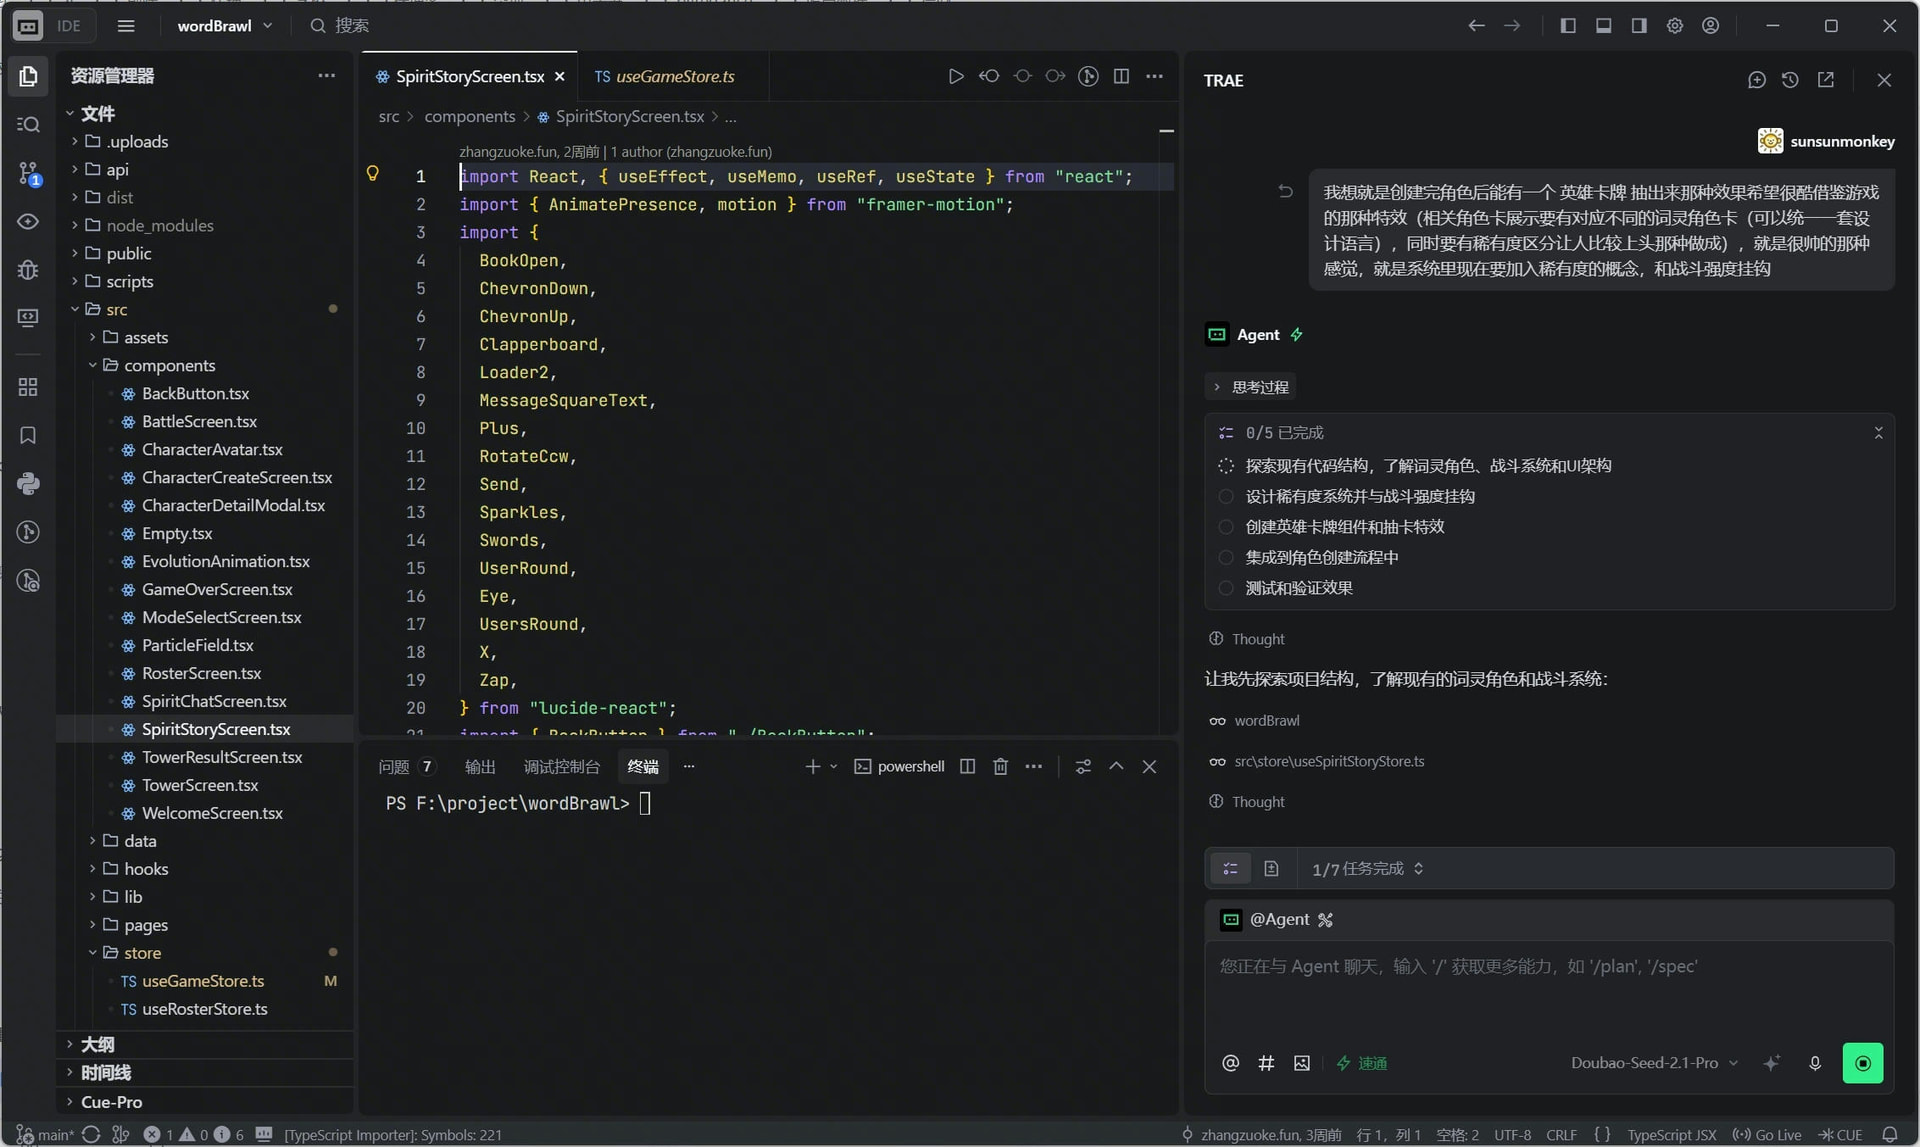Open the Explorer files icon in activity bar
The image size is (1920, 1147).
[x=28, y=76]
